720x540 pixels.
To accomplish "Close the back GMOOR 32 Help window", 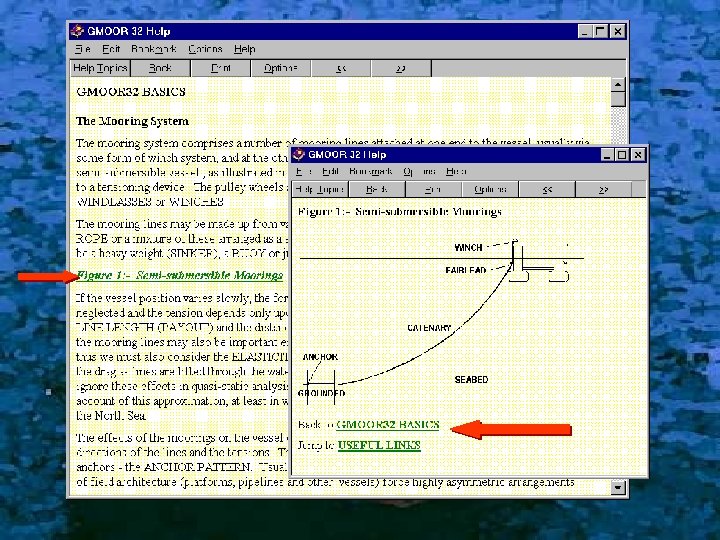I will pos(618,31).
